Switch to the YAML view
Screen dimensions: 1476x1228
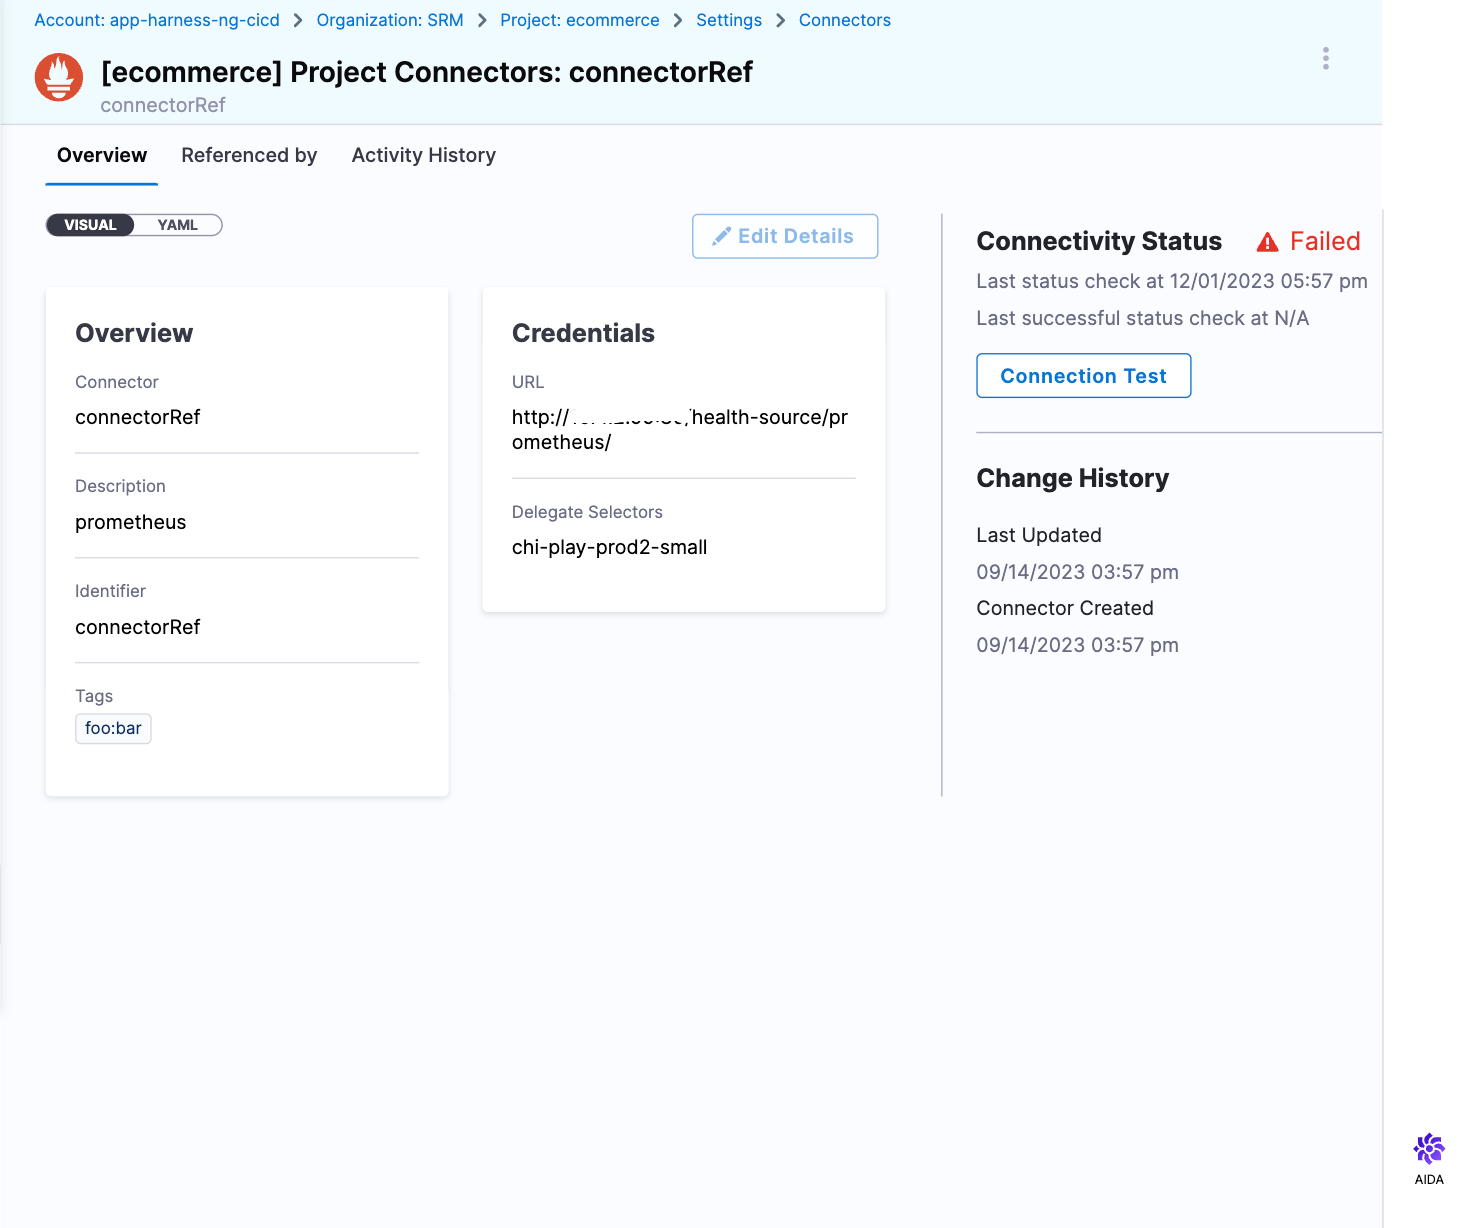[x=177, y=225]
